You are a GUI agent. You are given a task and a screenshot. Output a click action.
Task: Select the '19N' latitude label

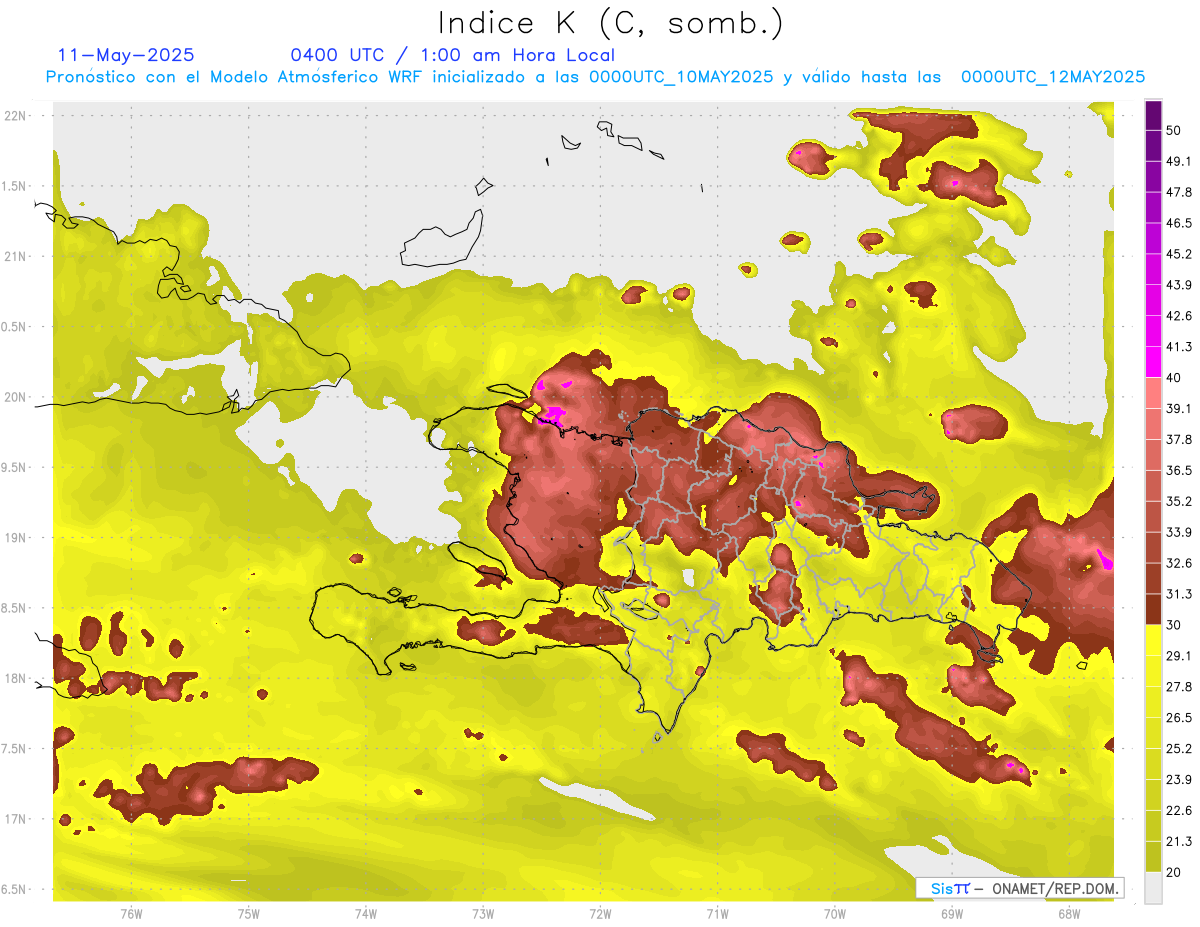pyautogui.click(x=16, y=537)
